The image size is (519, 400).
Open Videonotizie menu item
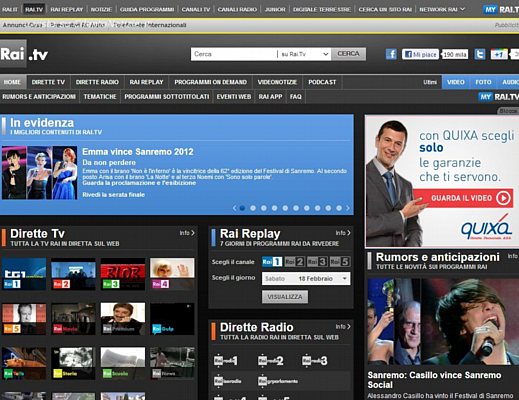(277, 82)
